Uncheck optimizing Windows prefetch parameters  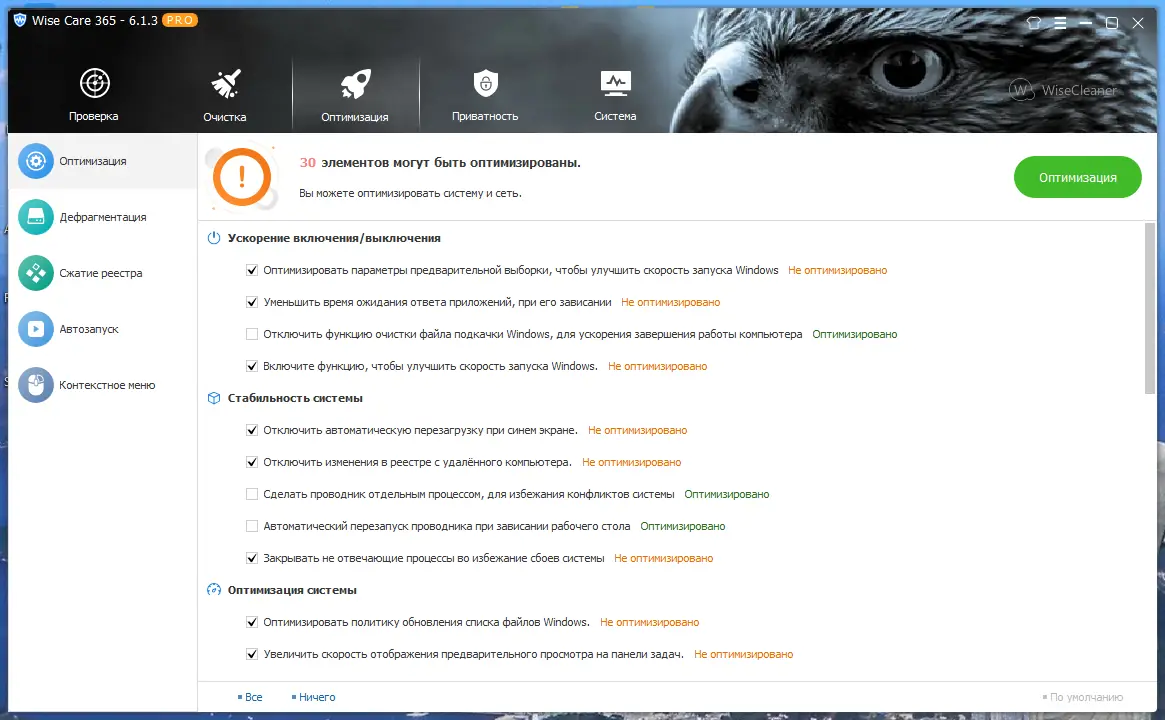(x=252, y=270)
